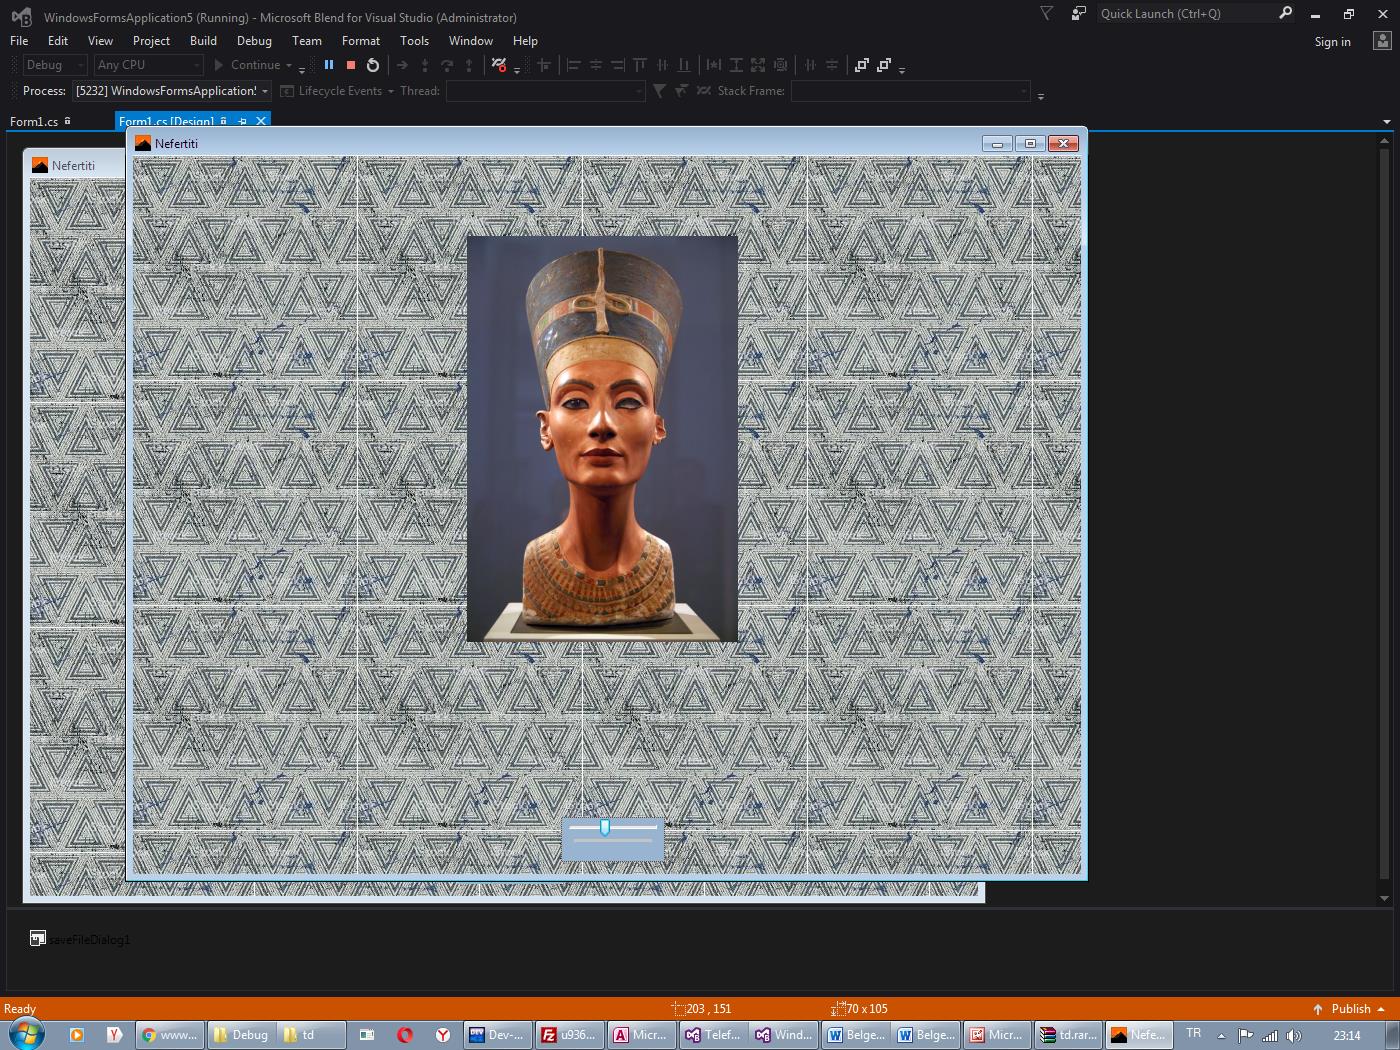Expand the Continue button dropdown arrow

[289, 65]
